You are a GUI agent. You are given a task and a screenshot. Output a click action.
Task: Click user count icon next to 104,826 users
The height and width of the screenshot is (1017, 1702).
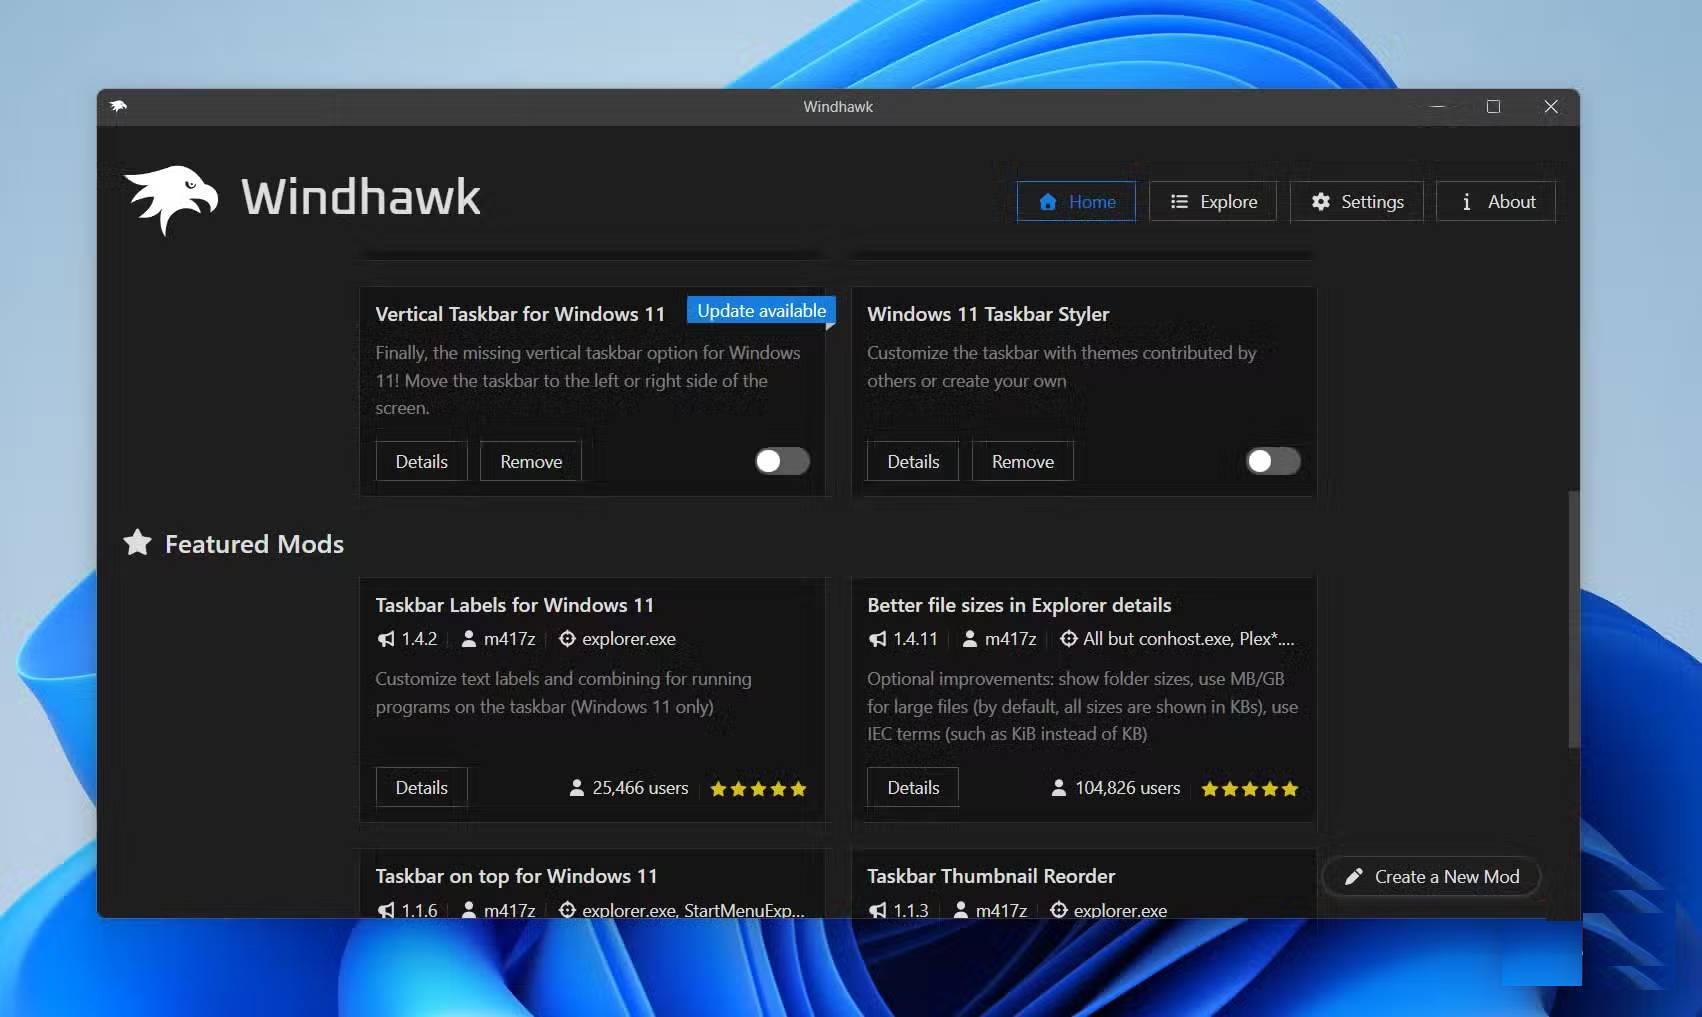(1059, 788)
